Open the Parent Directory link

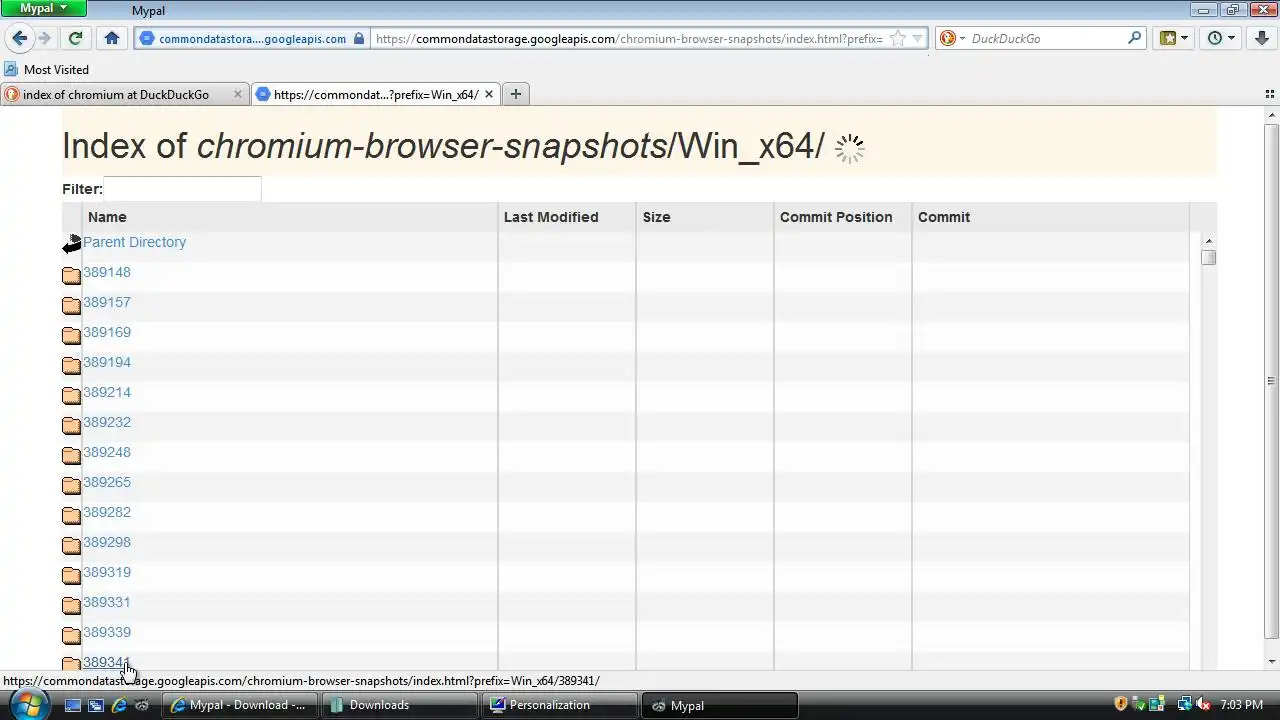(134, 242)
